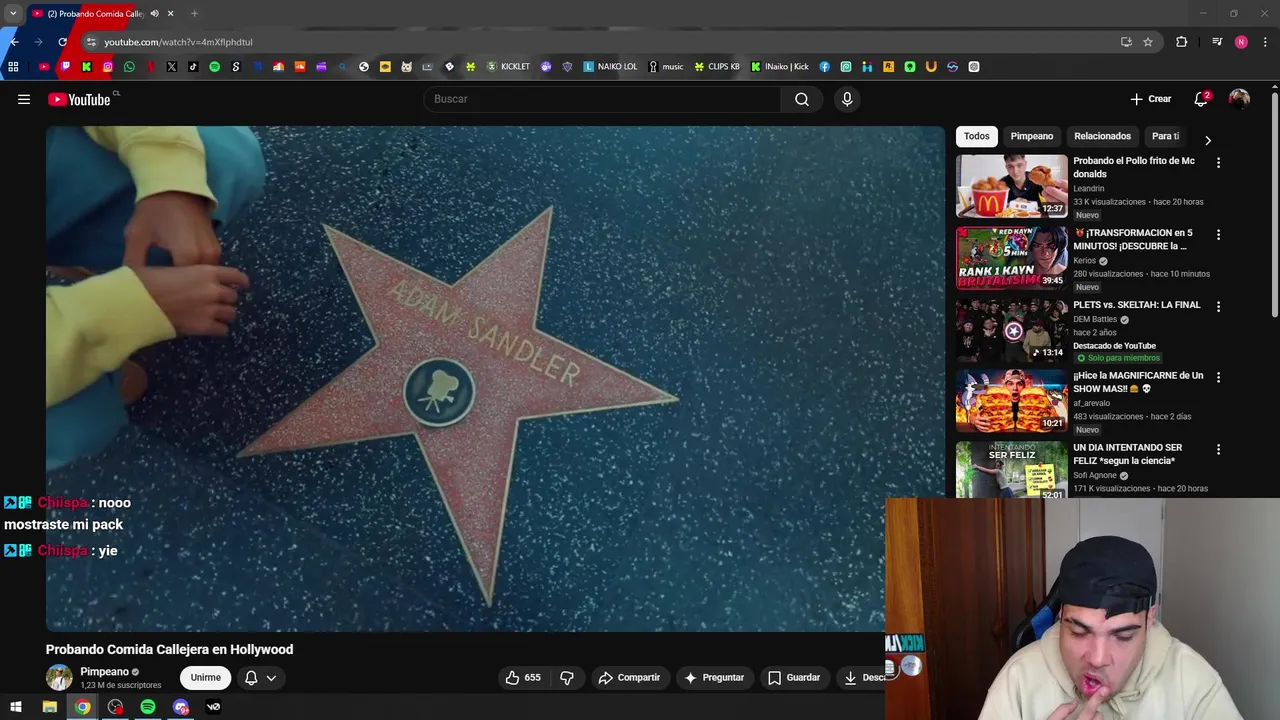Open YouTube notifications bell
1280x720 pixels.
pos(1201,99)
